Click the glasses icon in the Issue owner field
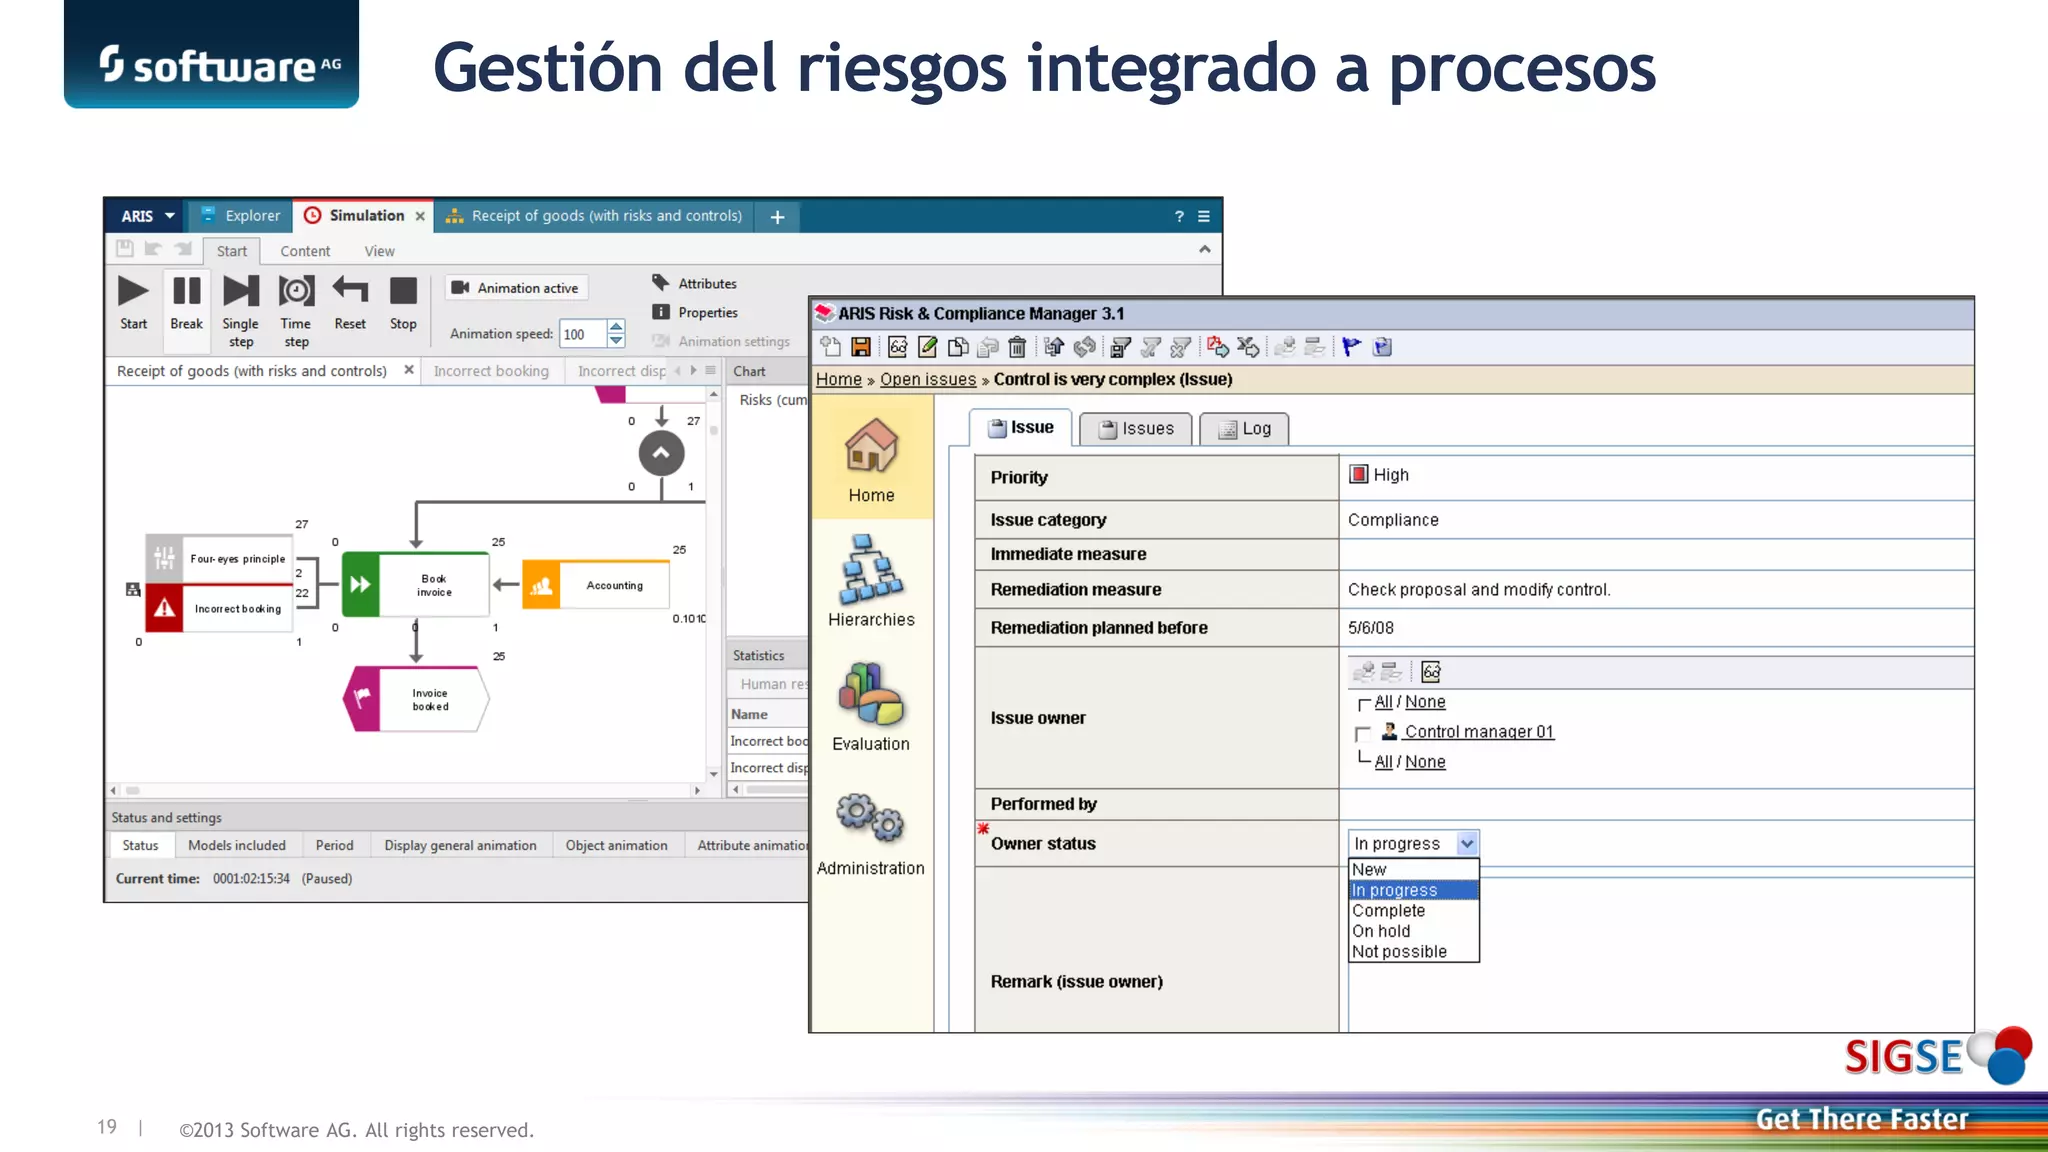This screenshot has height=1152, width=2048. [x=1431, y=672]
